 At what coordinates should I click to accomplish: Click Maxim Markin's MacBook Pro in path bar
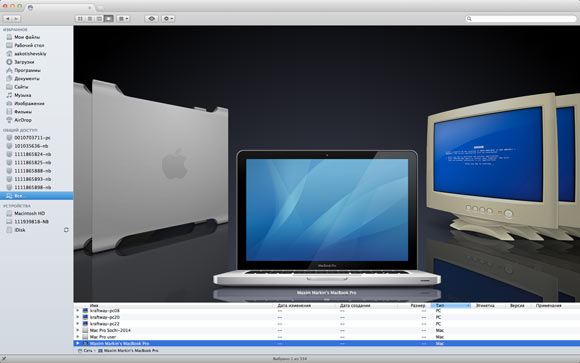[128, 350]
